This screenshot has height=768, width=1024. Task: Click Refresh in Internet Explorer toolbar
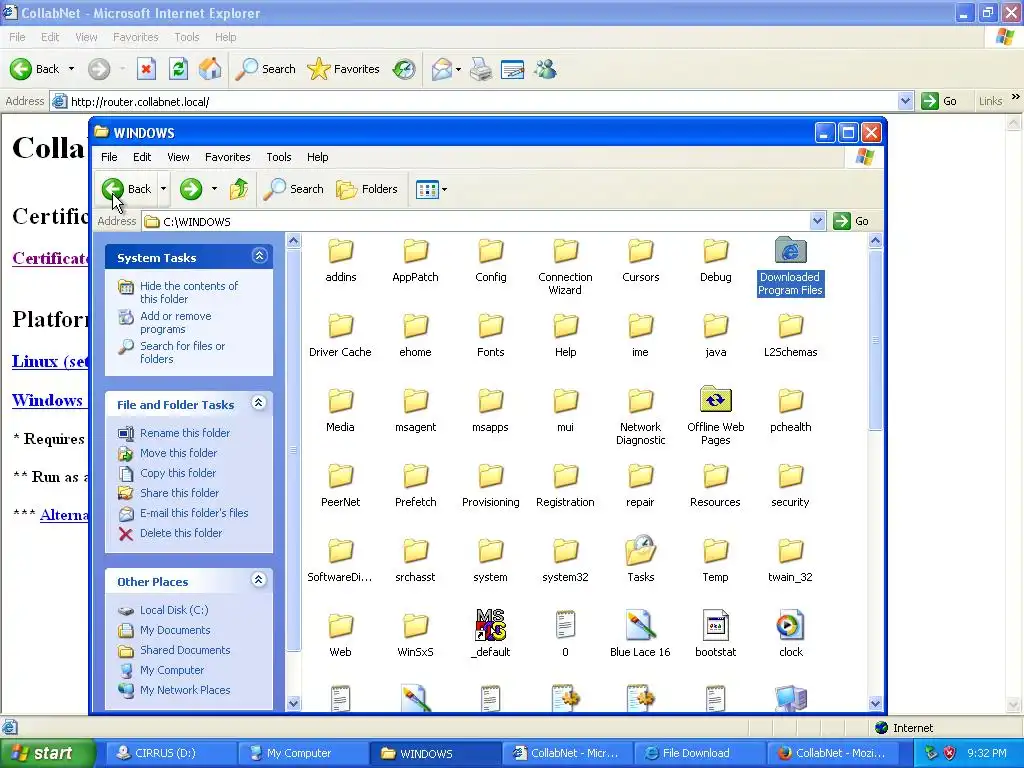[178, 69]
